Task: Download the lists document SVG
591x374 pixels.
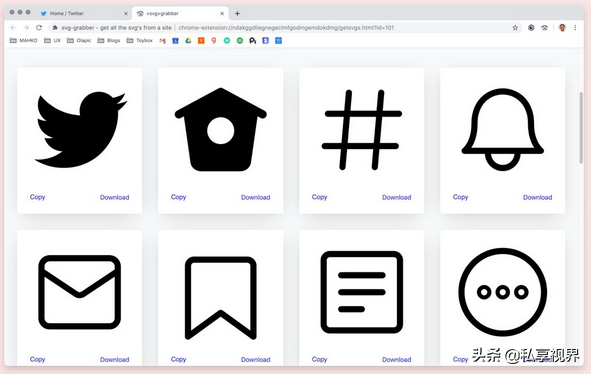Action: pyautogui.click(x=397, y=360)
